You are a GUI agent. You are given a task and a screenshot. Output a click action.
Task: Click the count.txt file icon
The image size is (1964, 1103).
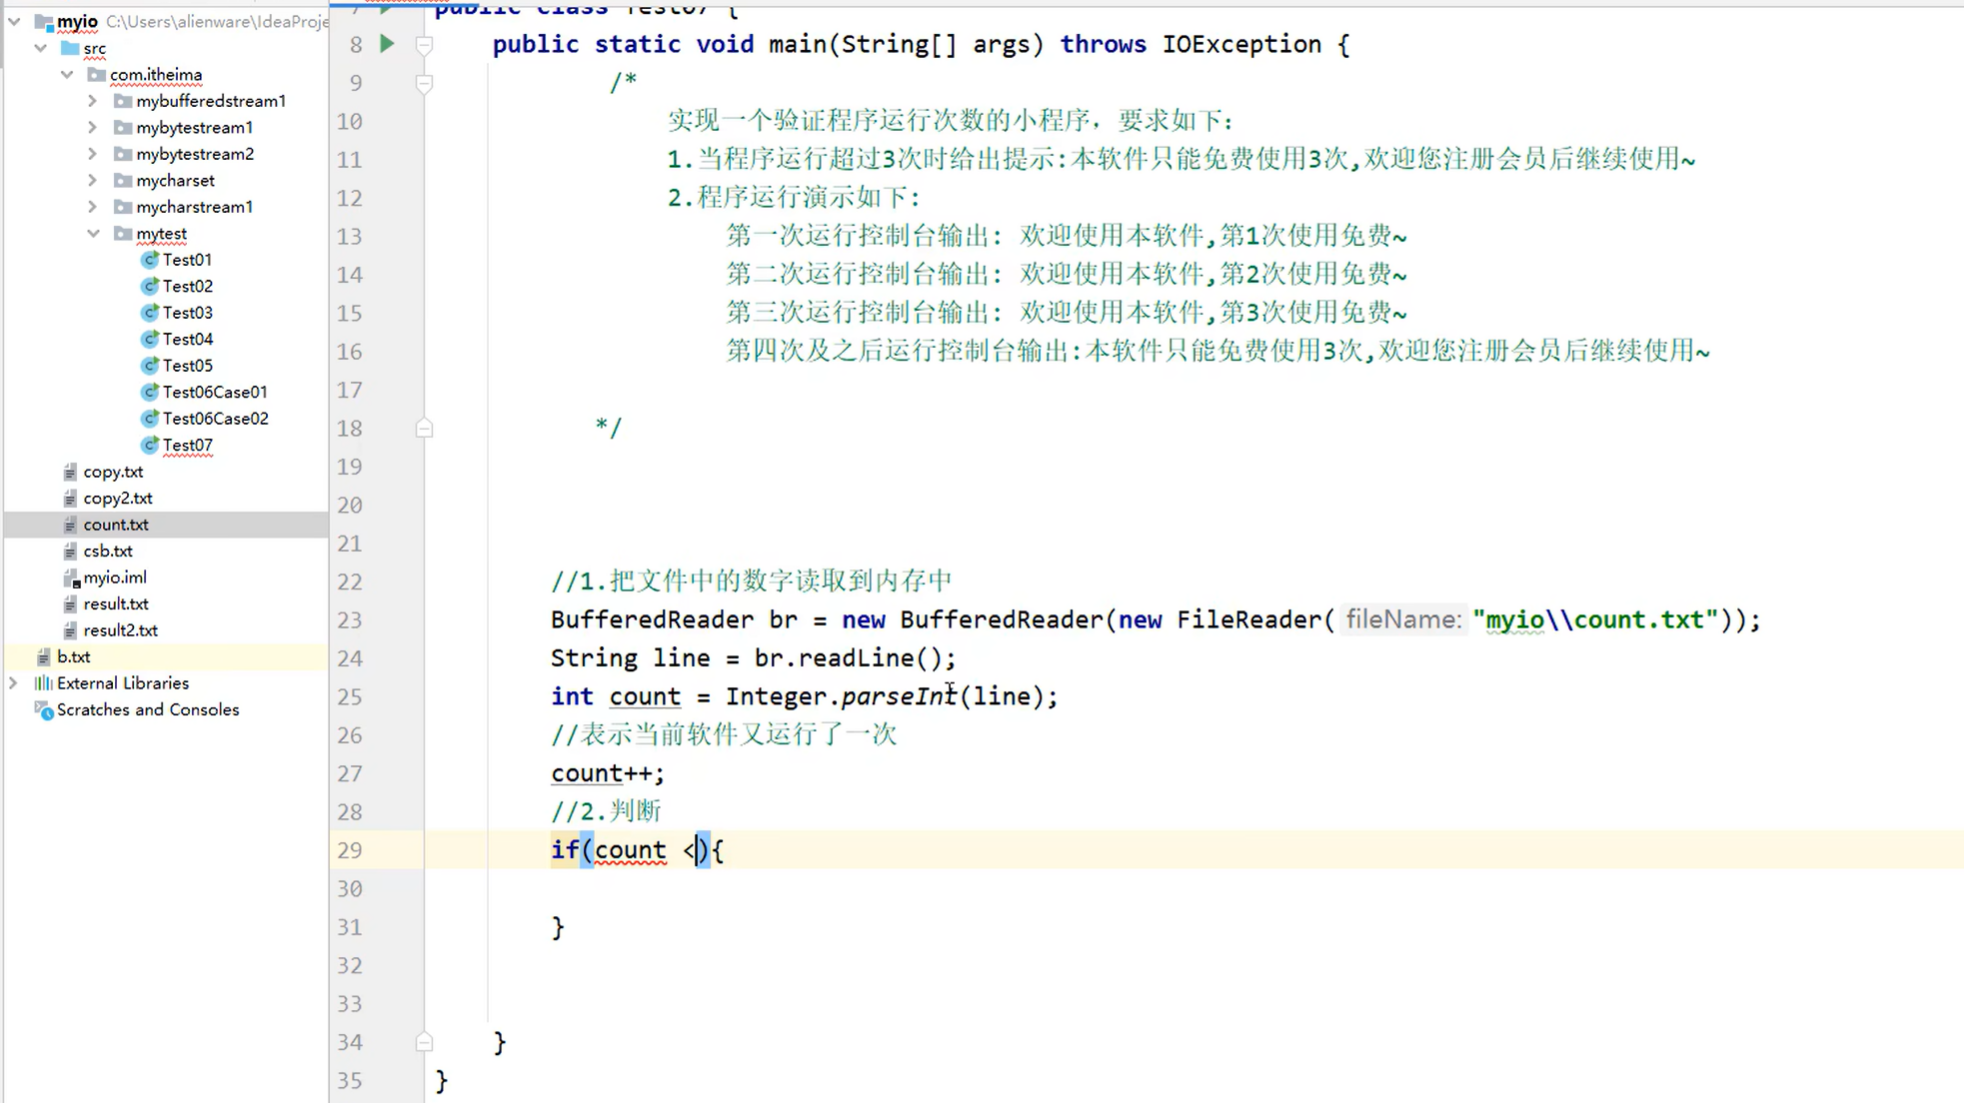click(x=70, y=525)
